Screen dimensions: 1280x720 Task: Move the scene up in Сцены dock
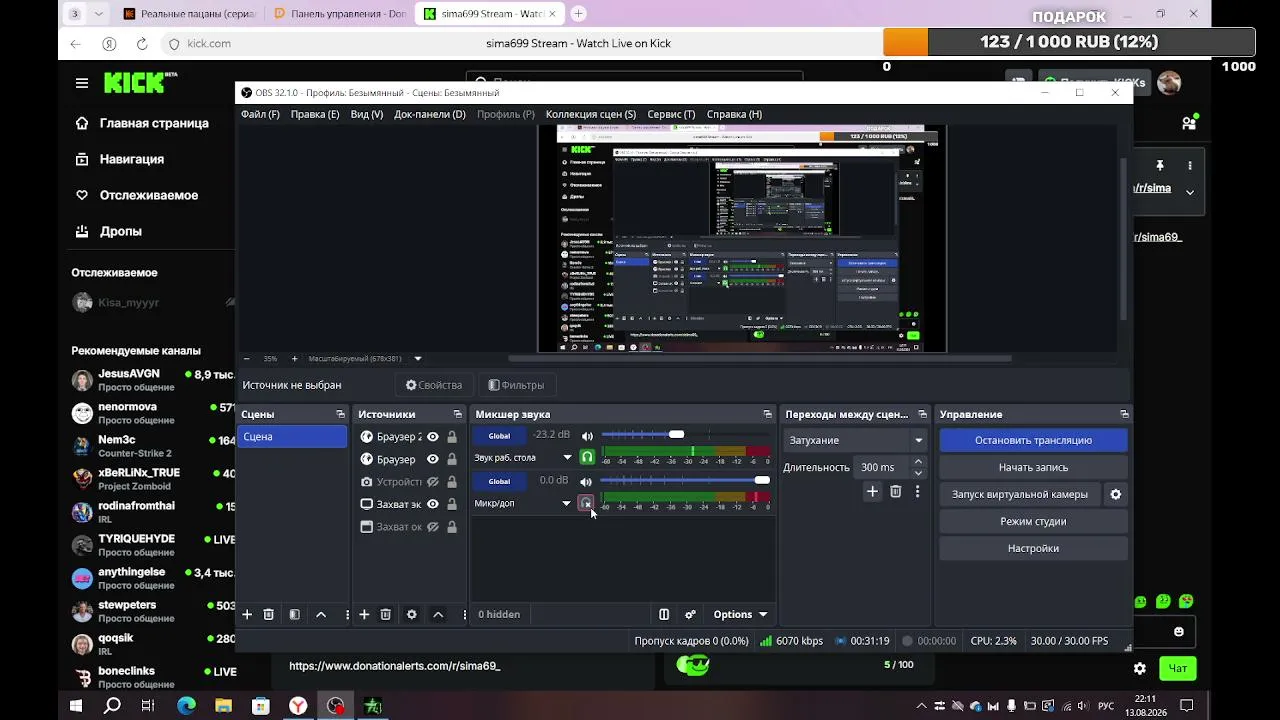click(321, 614)
